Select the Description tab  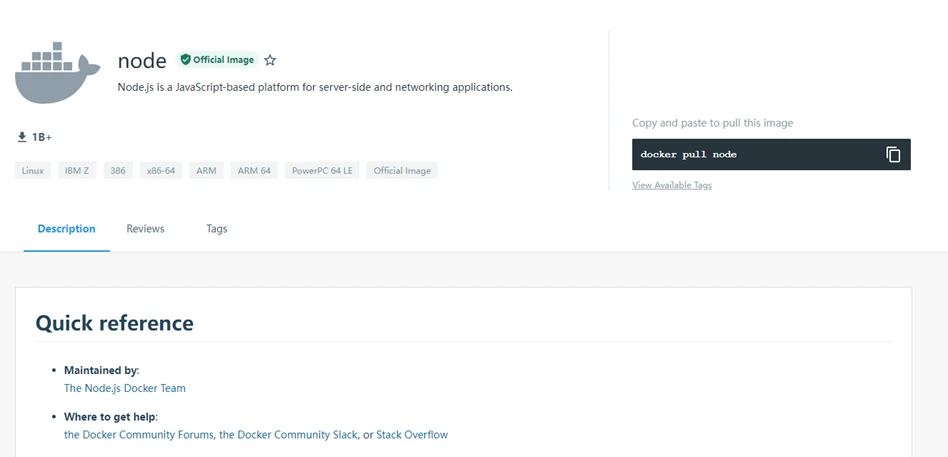point(66,229)
